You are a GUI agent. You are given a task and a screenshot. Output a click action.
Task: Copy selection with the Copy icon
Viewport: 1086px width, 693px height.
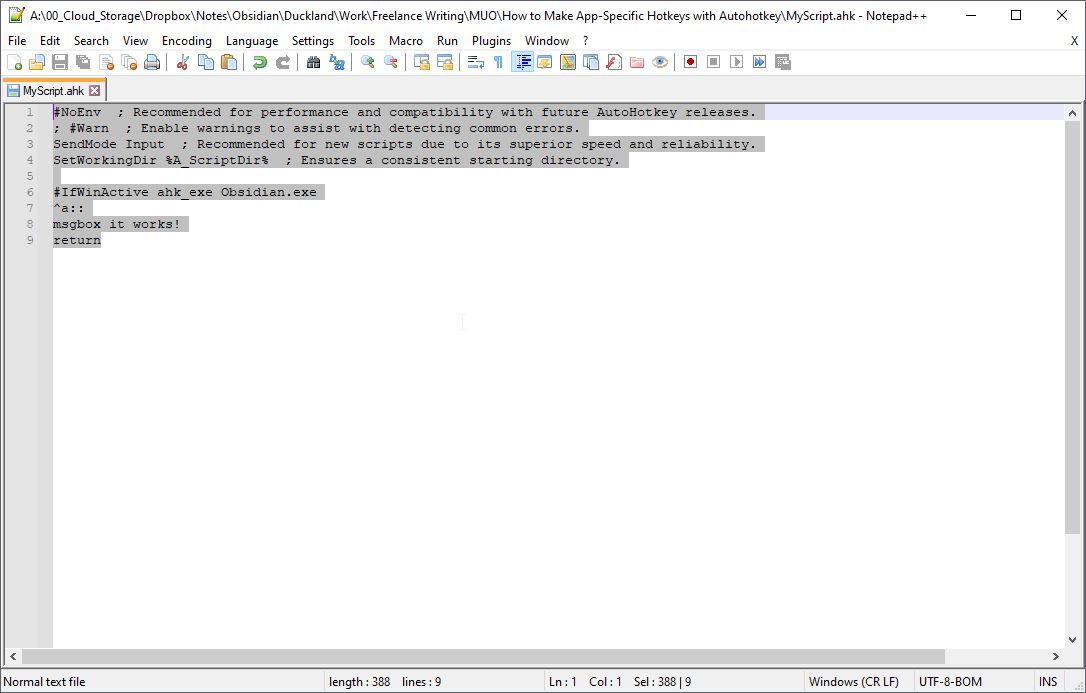pos(206,62)
